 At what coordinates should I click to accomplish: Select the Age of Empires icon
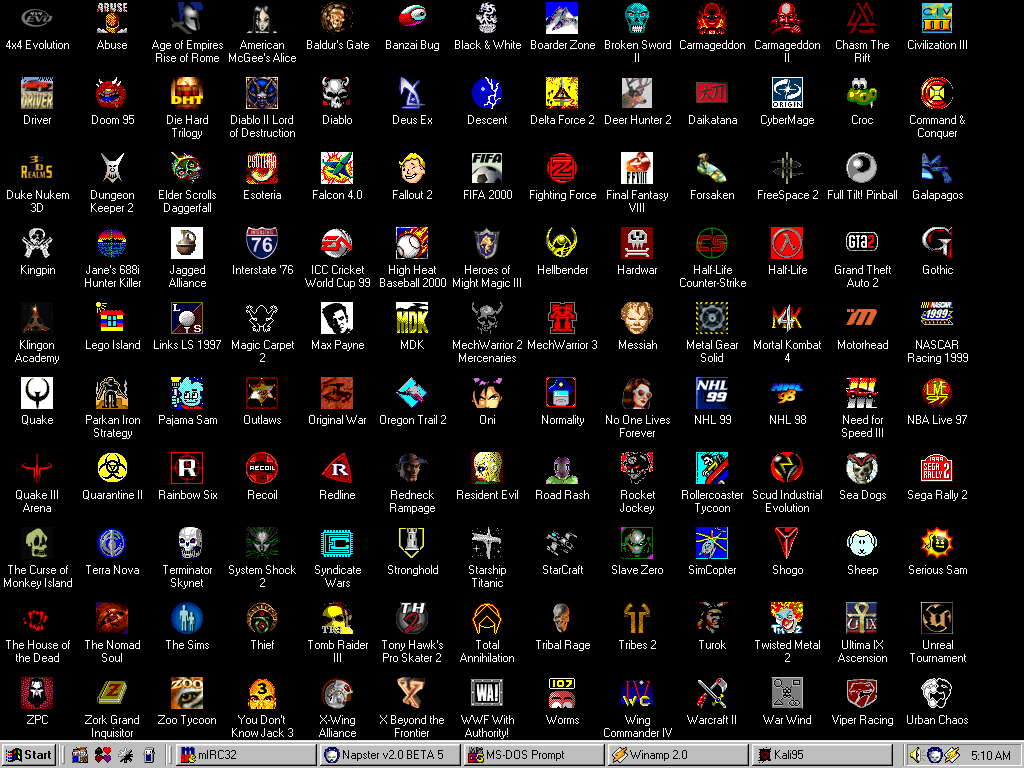(x=187, y=18)
